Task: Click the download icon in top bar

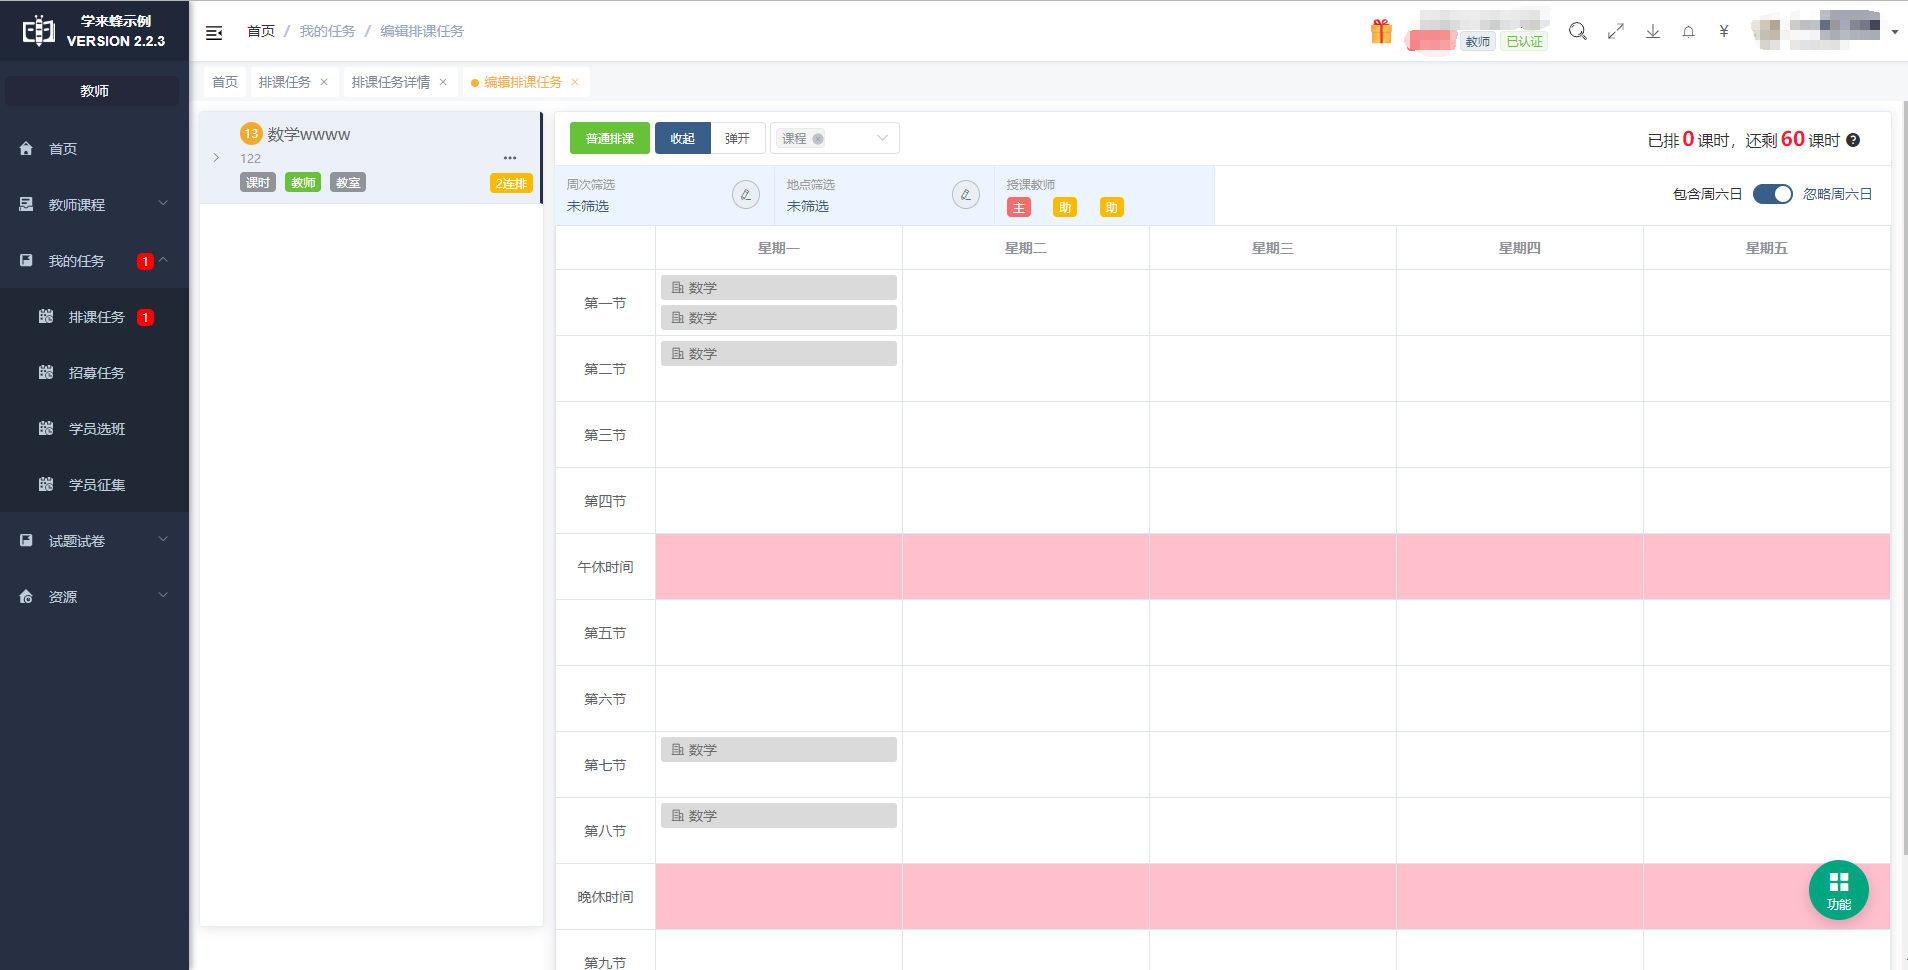Action: [x=1652, y=32]
